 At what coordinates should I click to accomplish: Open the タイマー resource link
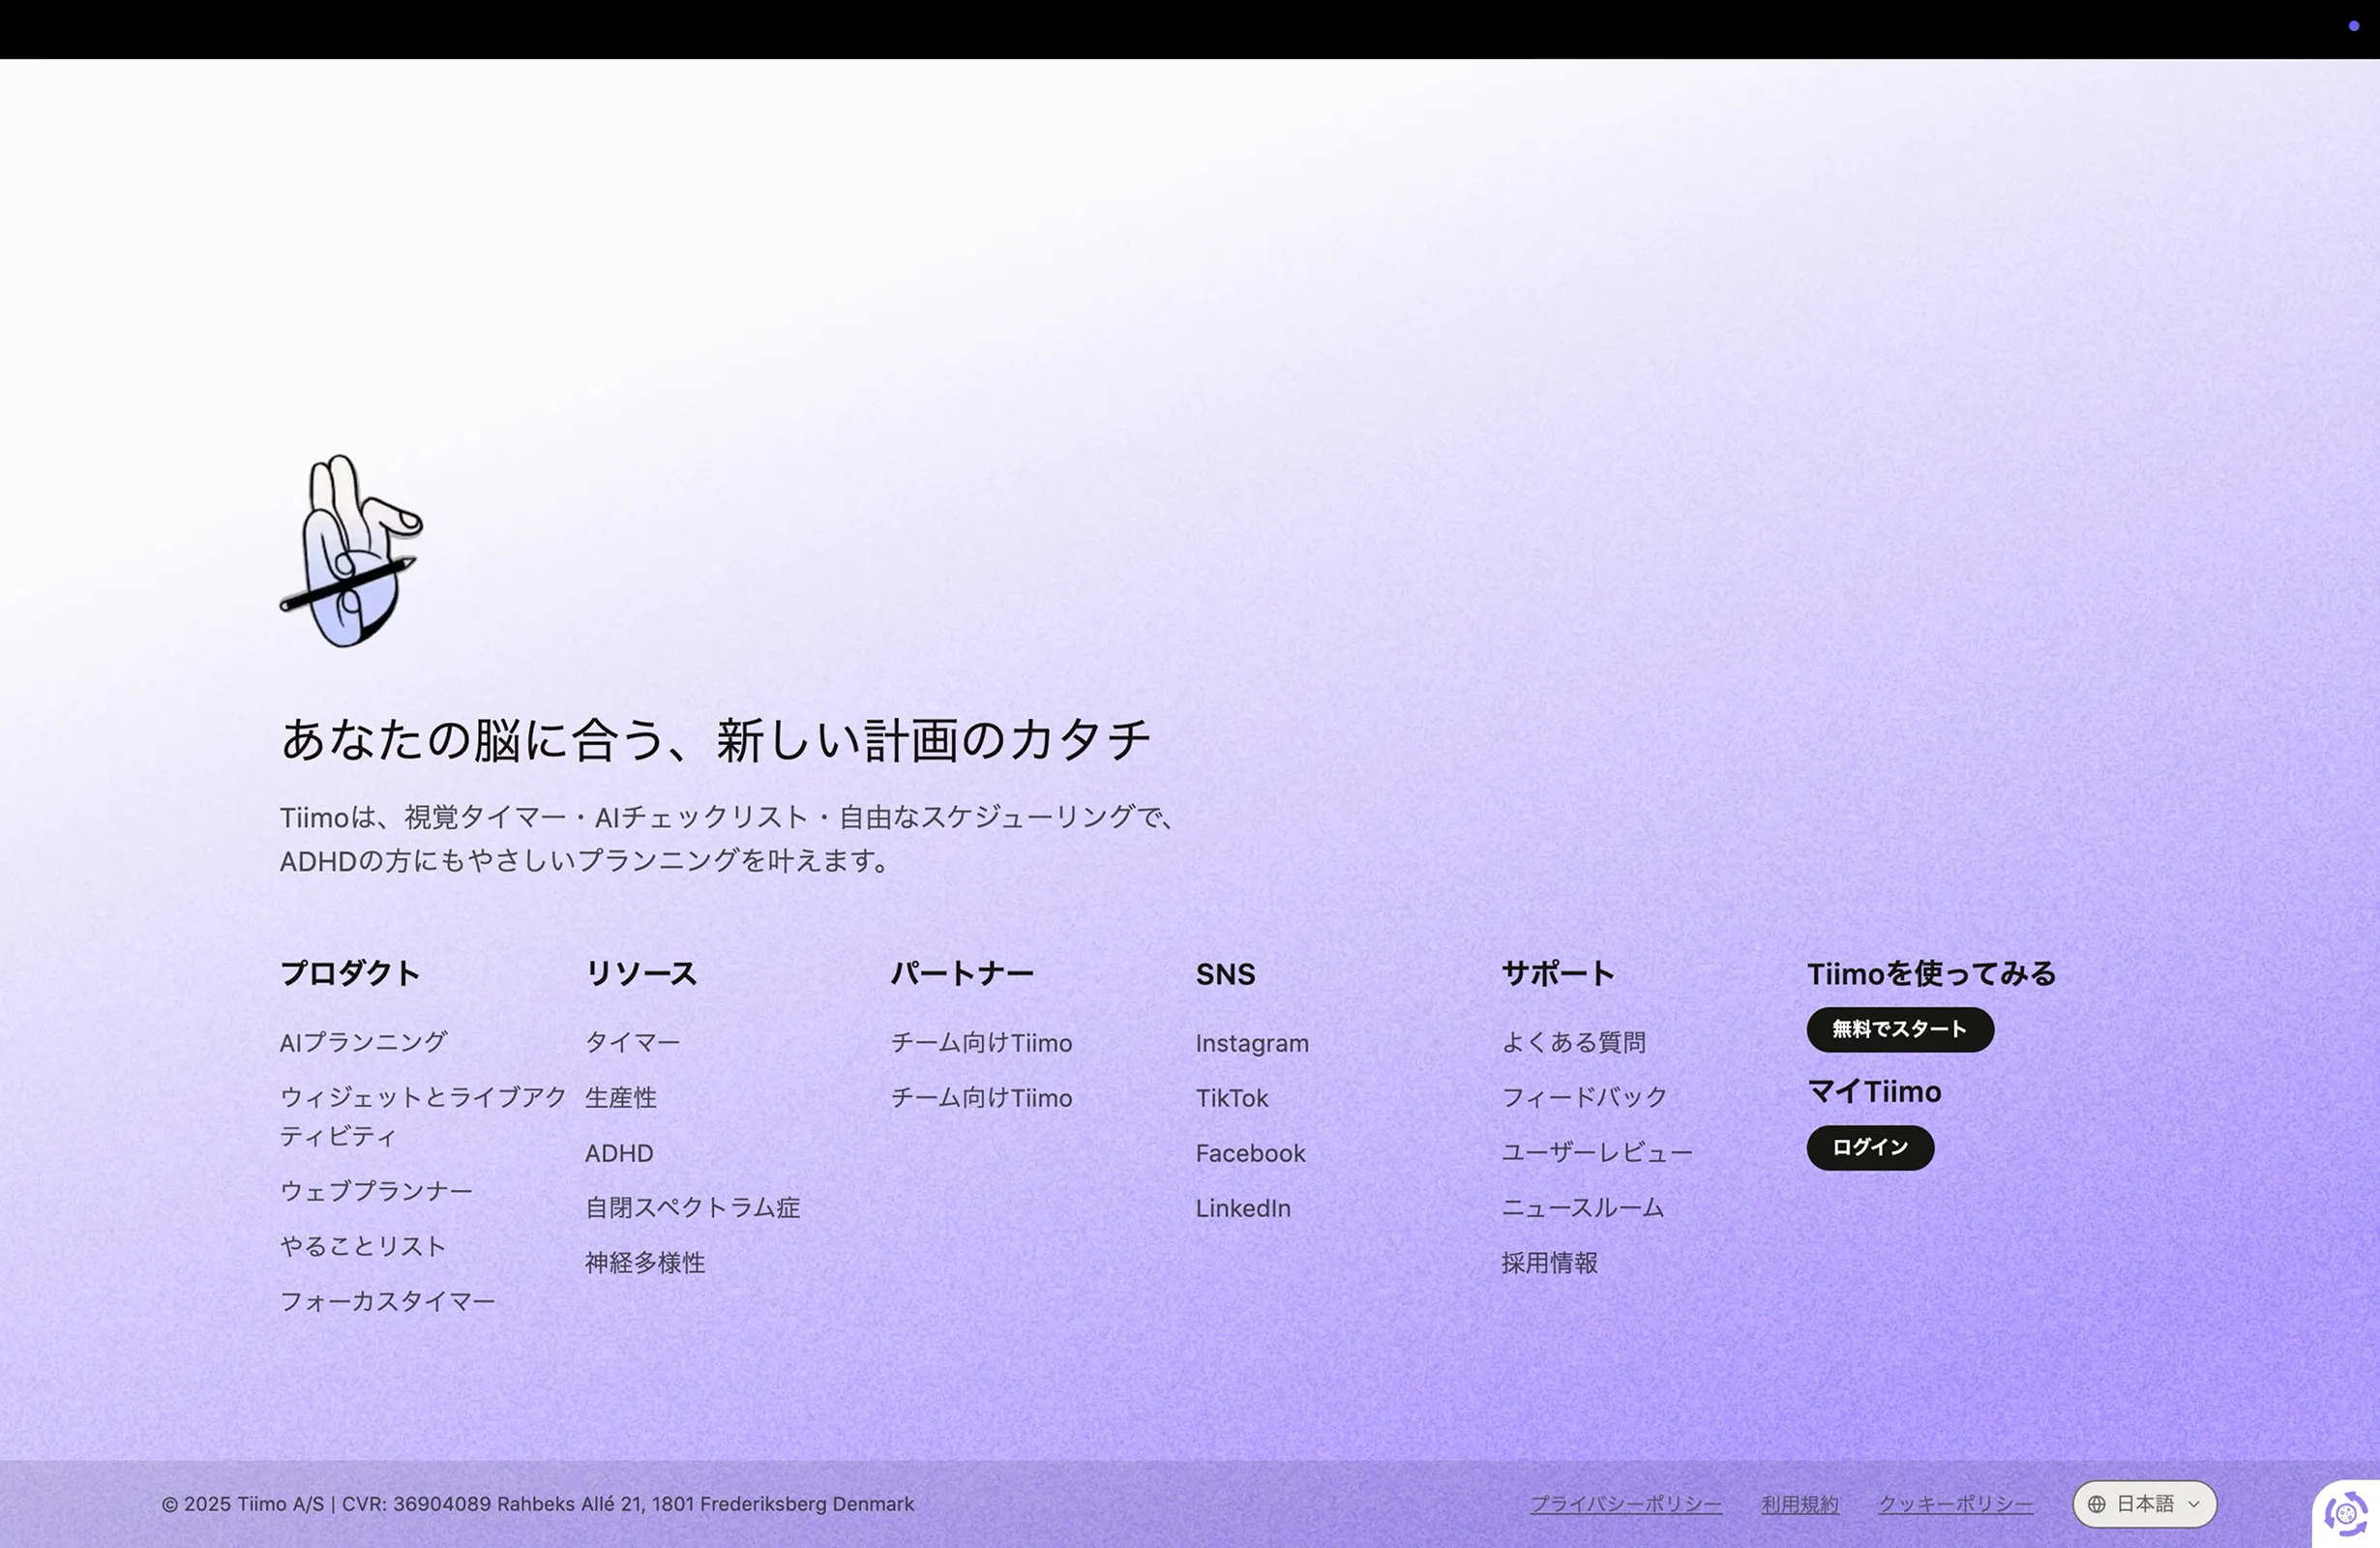(632, 1042)
